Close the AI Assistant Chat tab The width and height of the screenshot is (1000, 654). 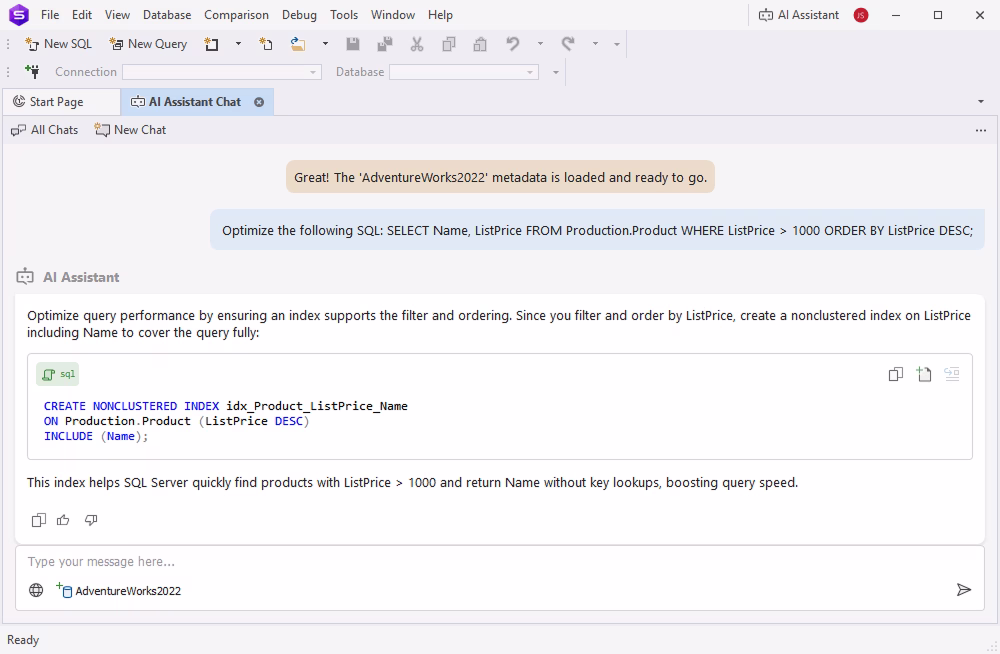pyautogui.click(x=259, y=102)
